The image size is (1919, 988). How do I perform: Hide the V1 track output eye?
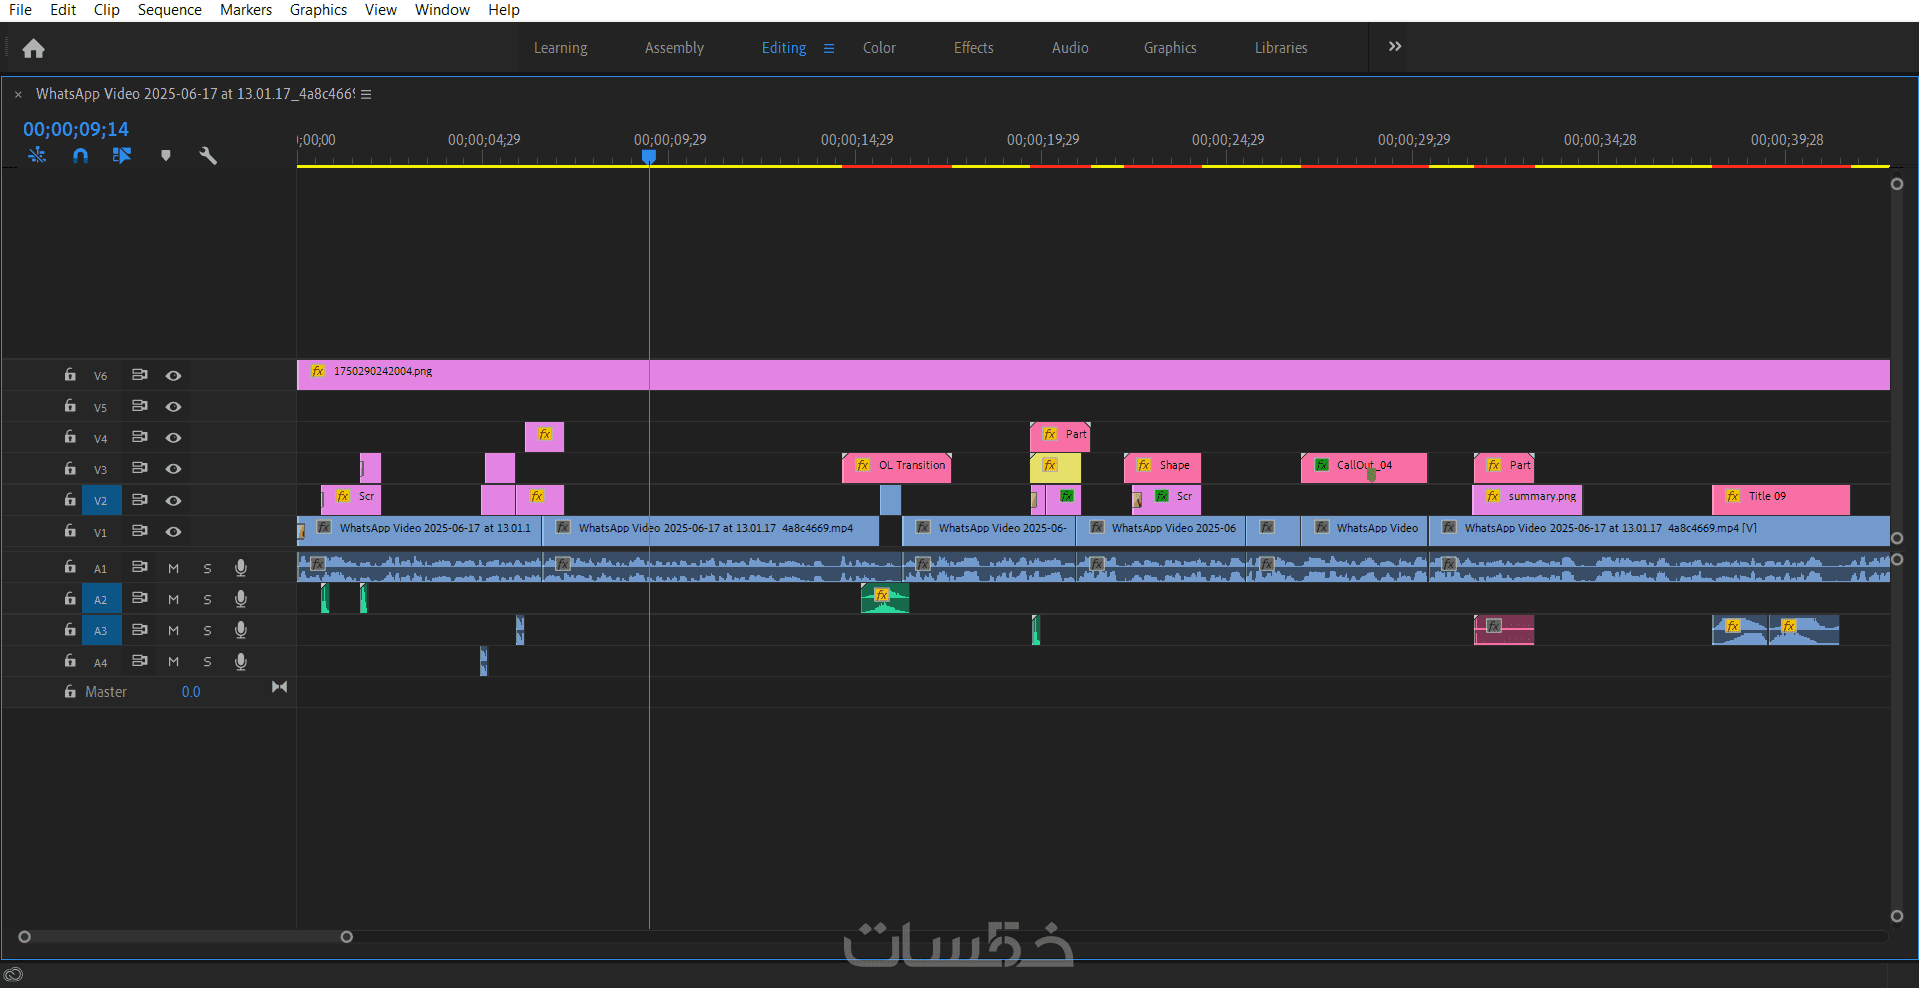(x=173, y=532)
